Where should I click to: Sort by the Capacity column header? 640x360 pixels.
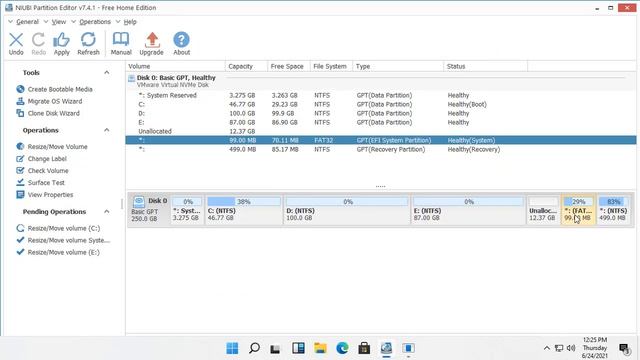(246, 66)
